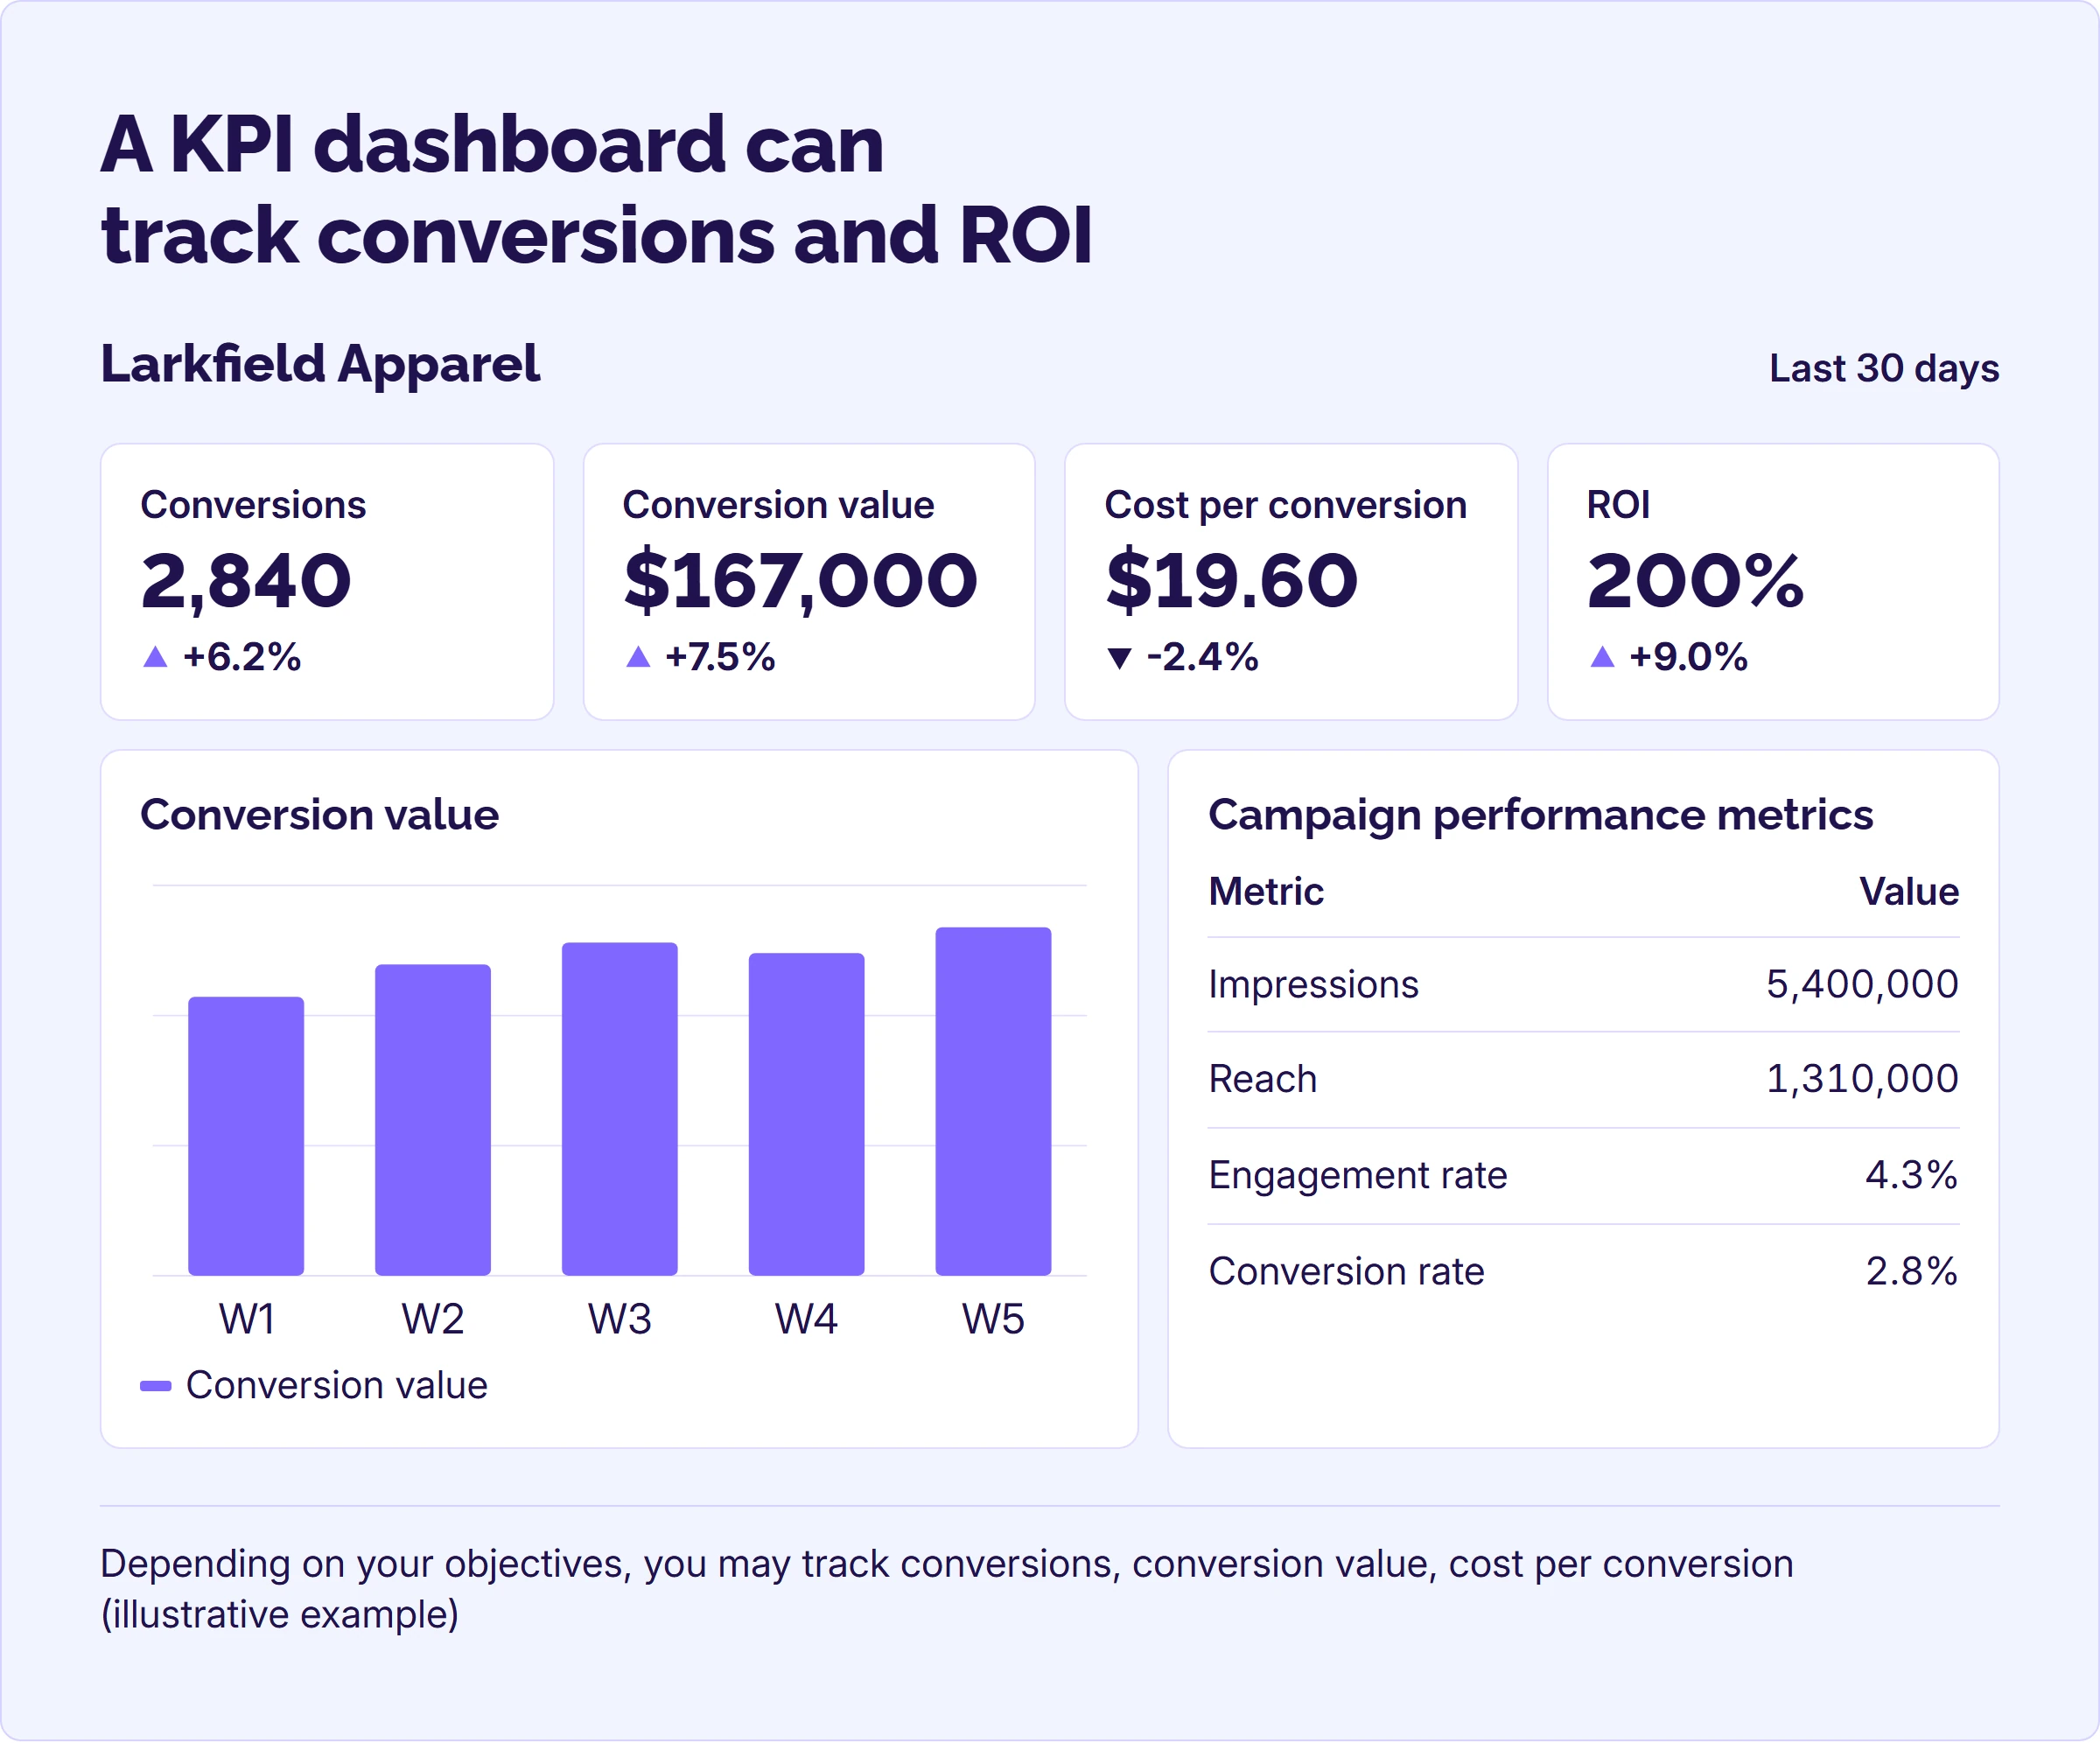Click the 'Larkfield Apparel' heading
Screen dimensions: 2100x1743
pyautogui.click(x=320, y=364)
